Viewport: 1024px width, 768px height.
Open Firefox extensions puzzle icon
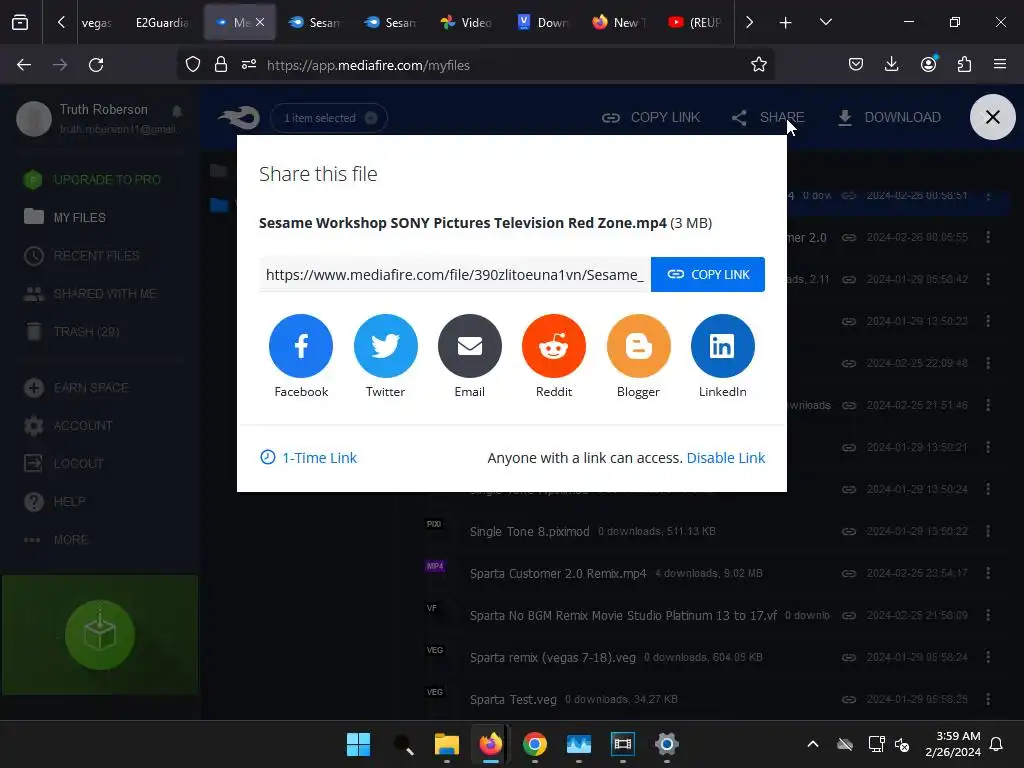964,64
